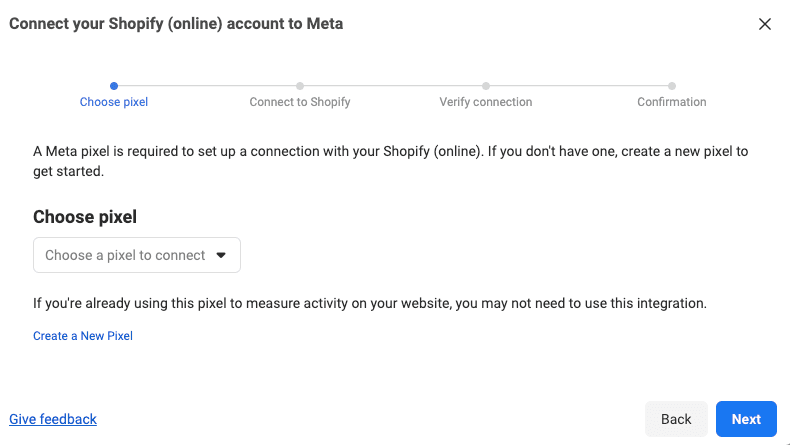Click the Verify connection step dot

click(486, 86)
